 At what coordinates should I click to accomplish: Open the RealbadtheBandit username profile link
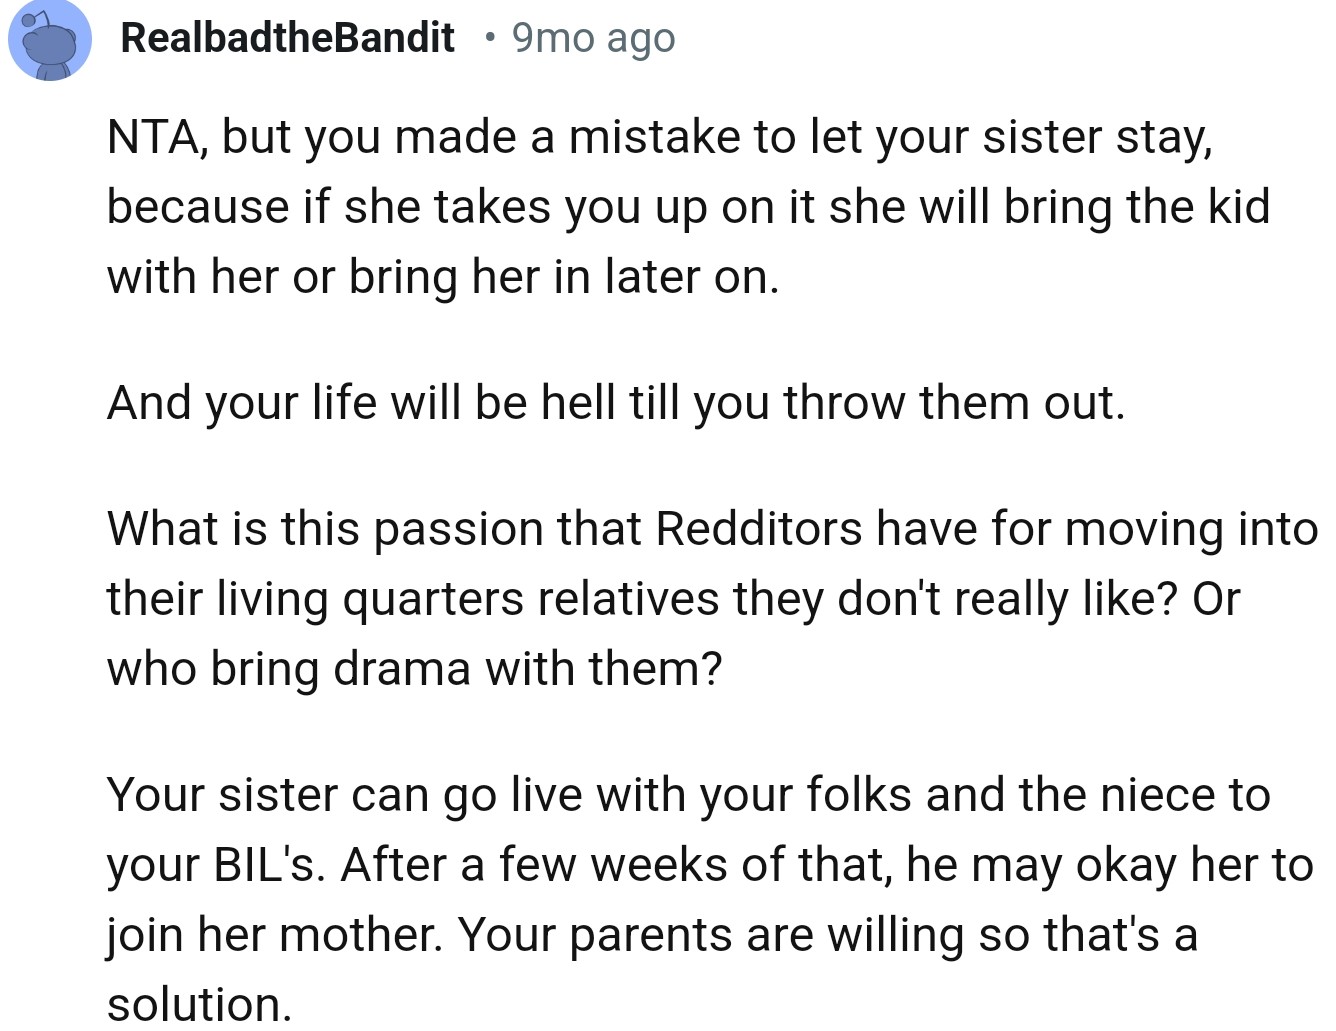tap(287, 38)
